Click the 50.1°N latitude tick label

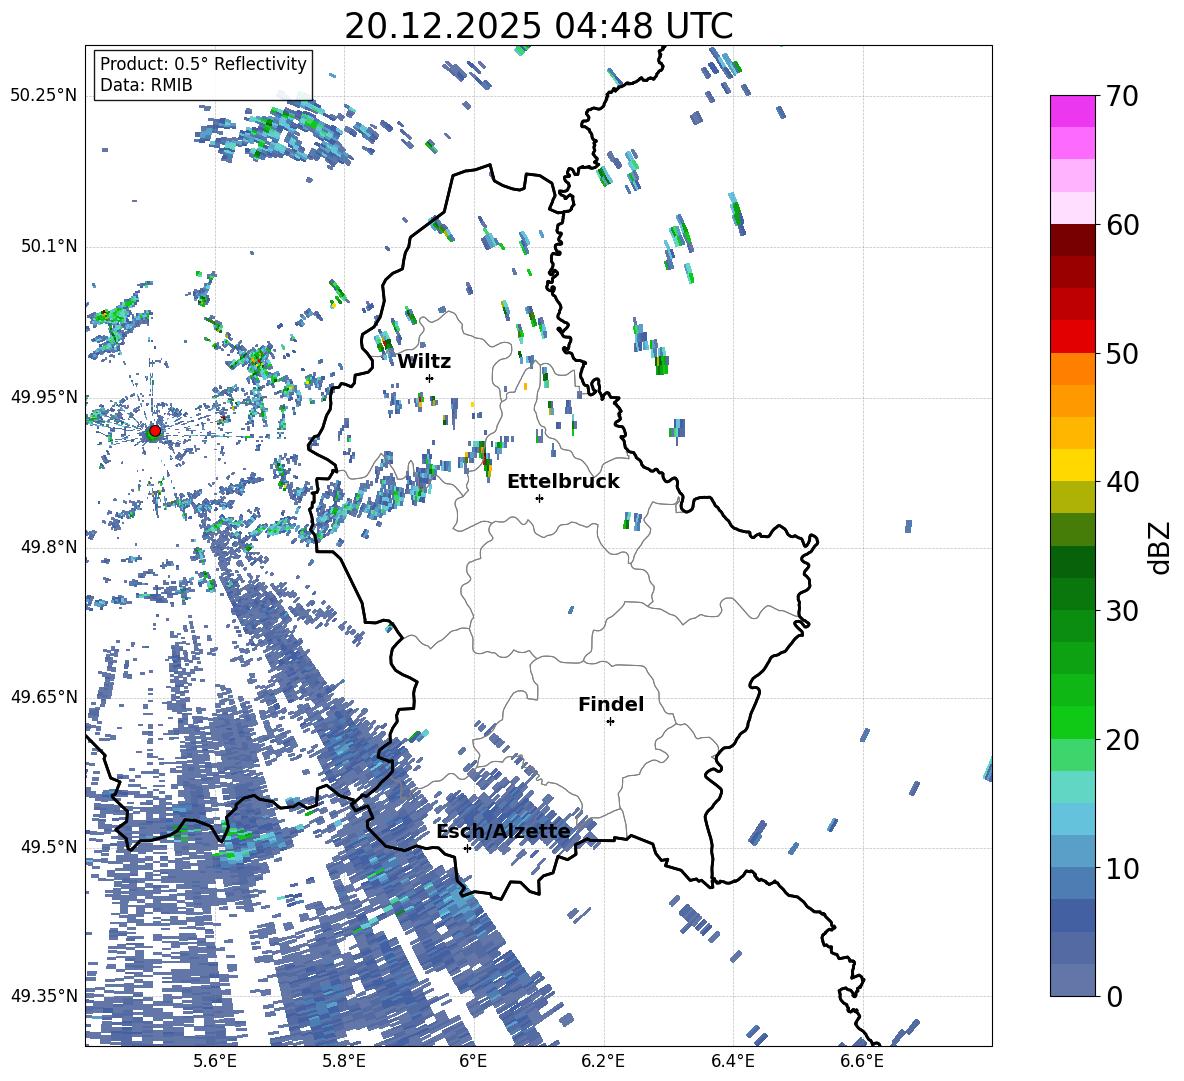(49, 246)
